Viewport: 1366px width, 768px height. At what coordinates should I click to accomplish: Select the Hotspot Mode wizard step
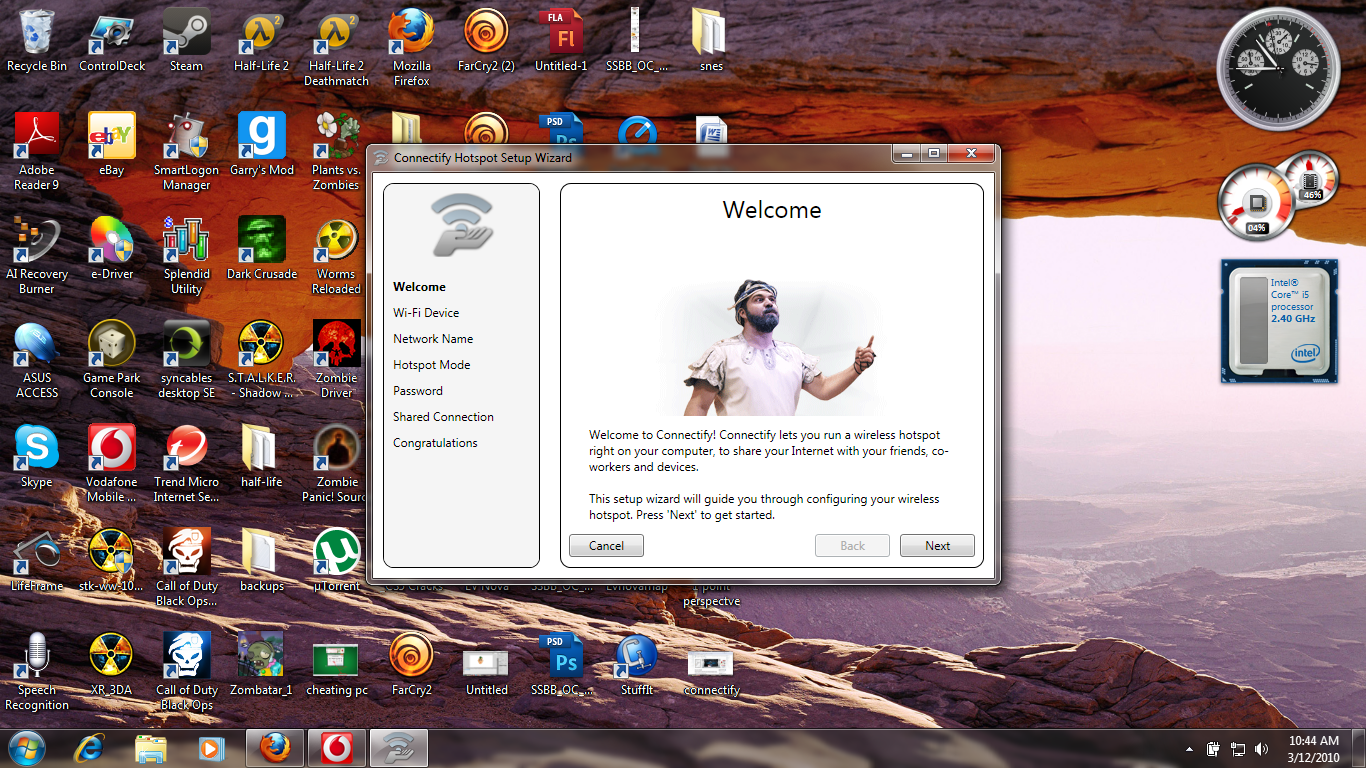pos(431,365)
